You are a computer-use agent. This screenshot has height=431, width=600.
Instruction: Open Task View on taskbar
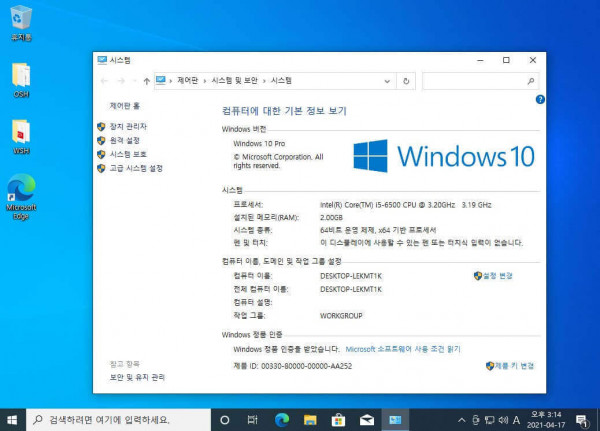(x=253, y=420)
